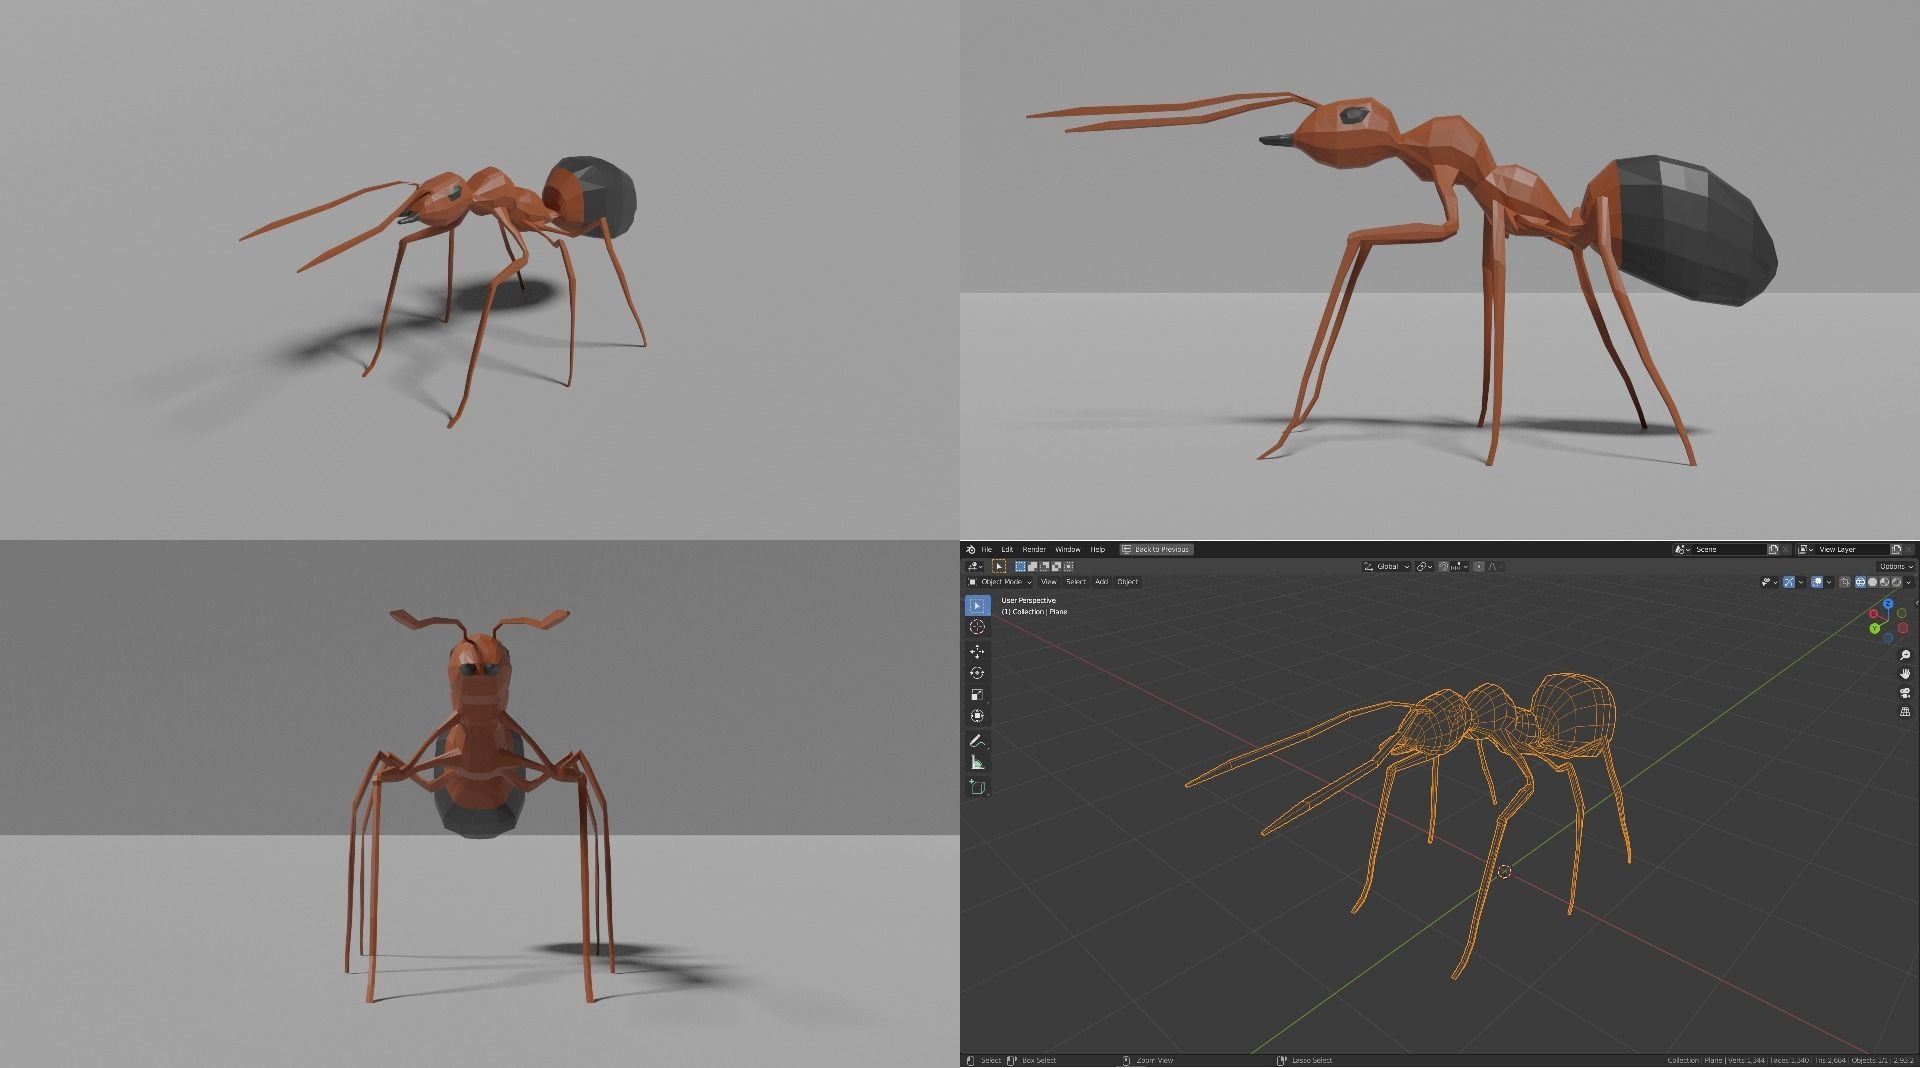Choose the Add Cube tool
The width and height of the screenshot is (1920, 1068).
click(977, 784)
